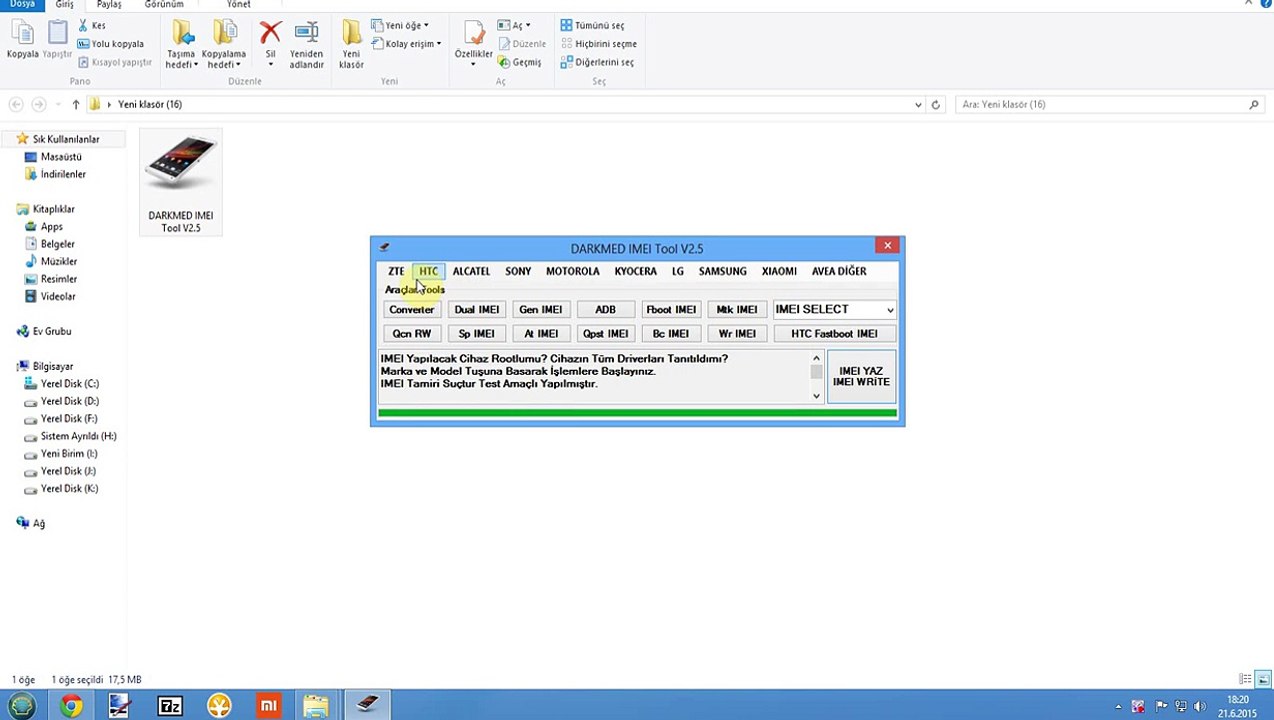Screen dimensions: 1274x720
Task: Click Ev Grubu in the sidebar
Action: pyautogui.click(x=52, y=331)
